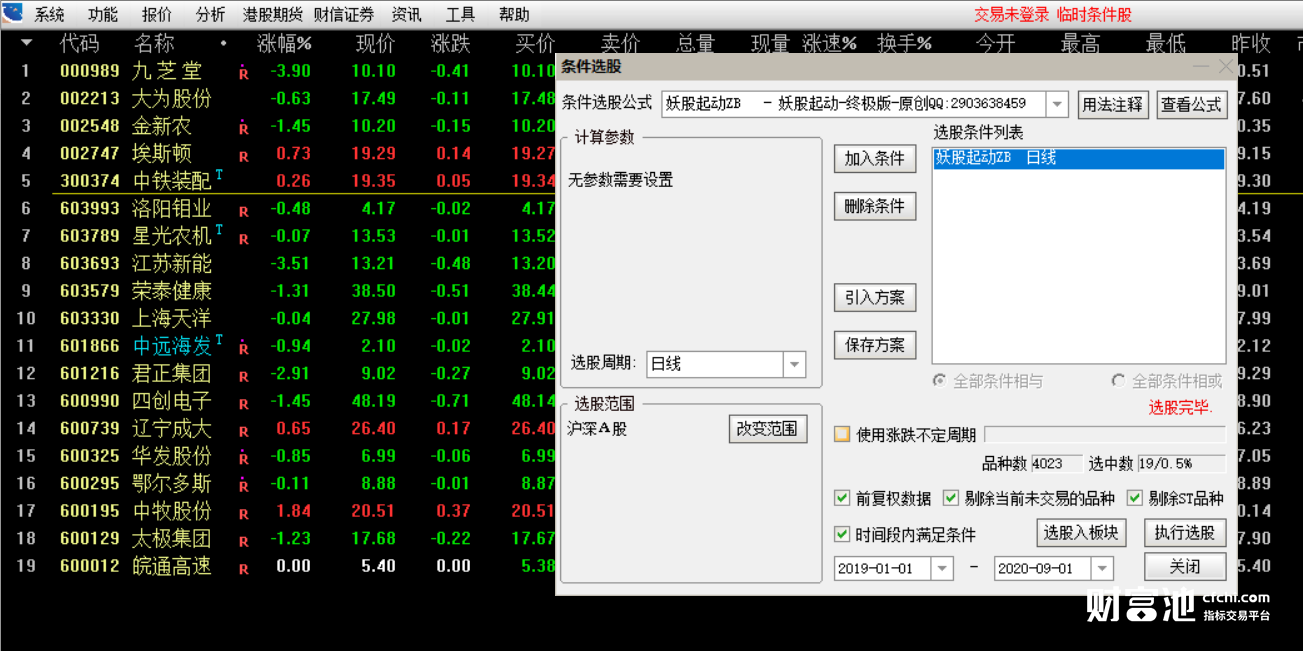
Task: Open the start date 2019-01-01 dropdown
Action: click(x=942, y=568)
